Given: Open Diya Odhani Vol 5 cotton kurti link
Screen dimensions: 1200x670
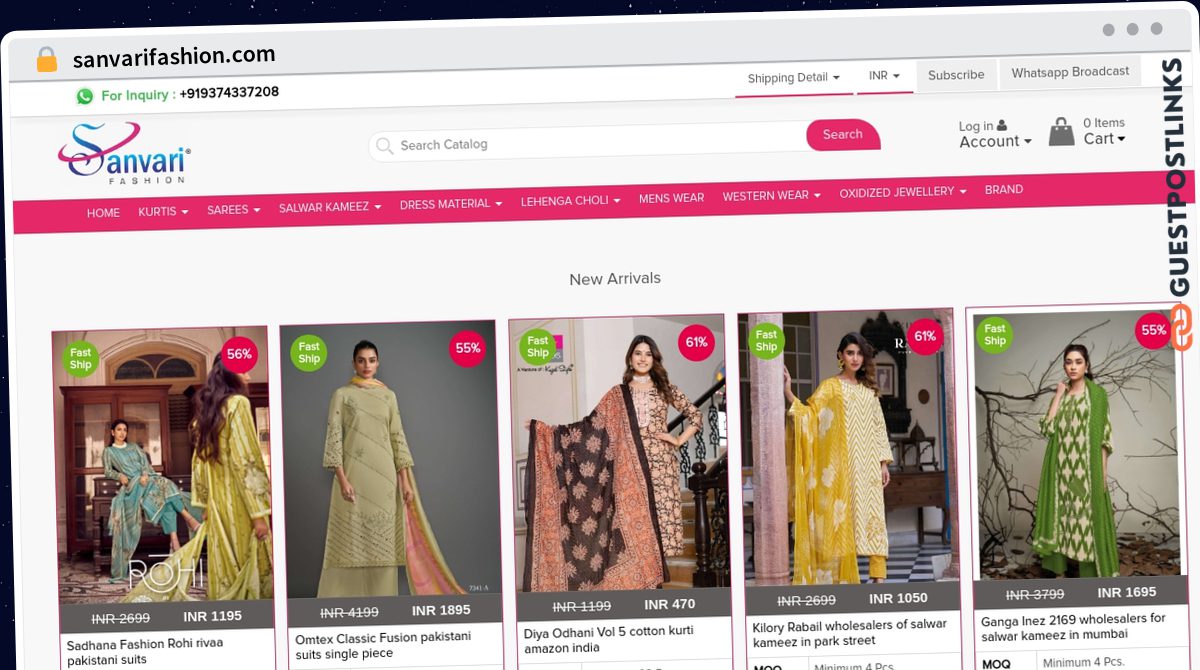Looking at the screenshot, I should click(x=609, y=639).
